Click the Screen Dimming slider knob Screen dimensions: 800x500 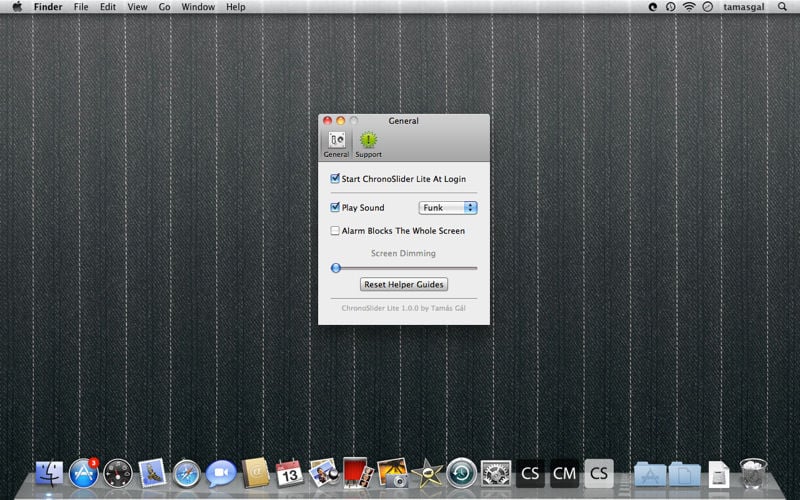point(336,268)
